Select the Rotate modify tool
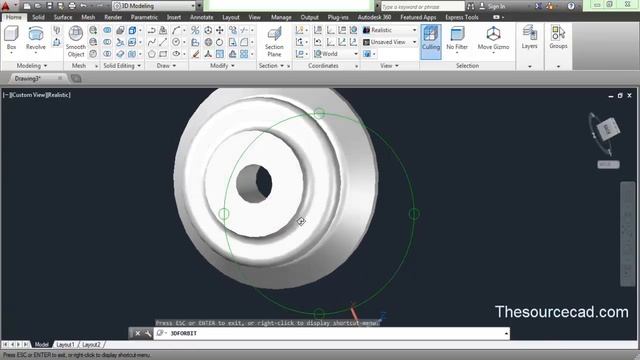 pos(220,42)
